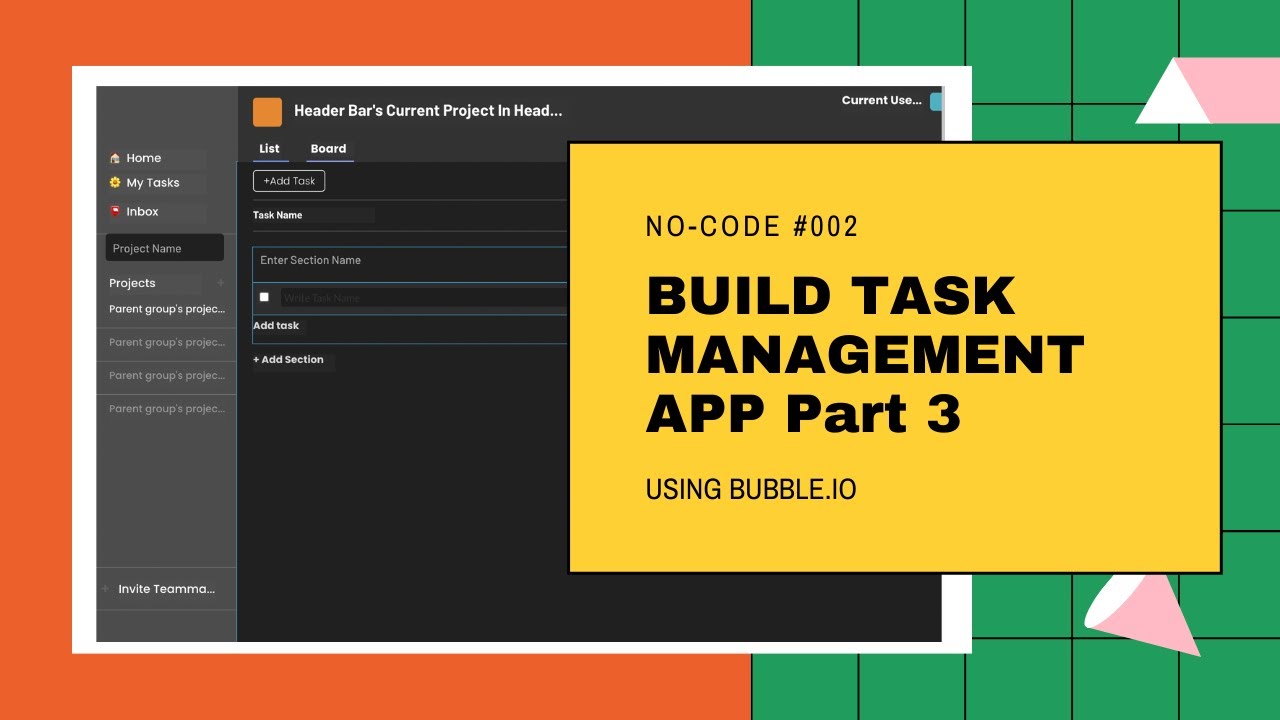Click the house icon beside Home
The height and width of the screenshot is (720, 1280).
(x=115, y=158)
